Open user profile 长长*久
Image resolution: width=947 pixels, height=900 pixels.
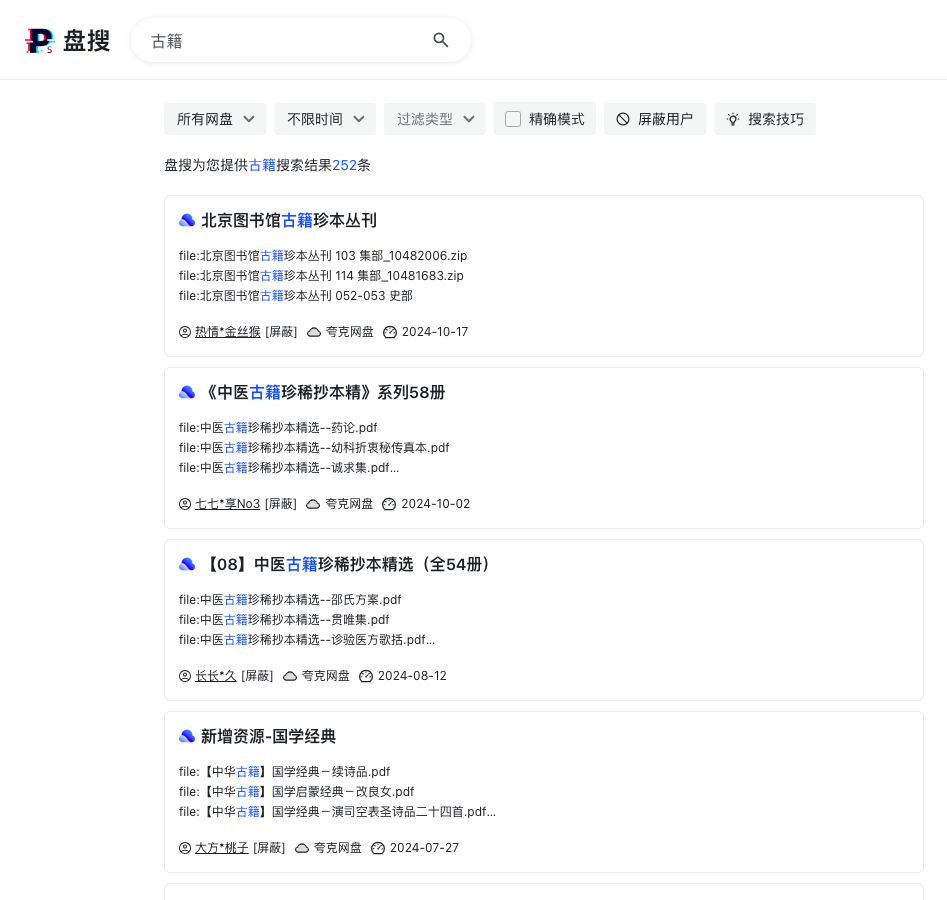point(216,676)
